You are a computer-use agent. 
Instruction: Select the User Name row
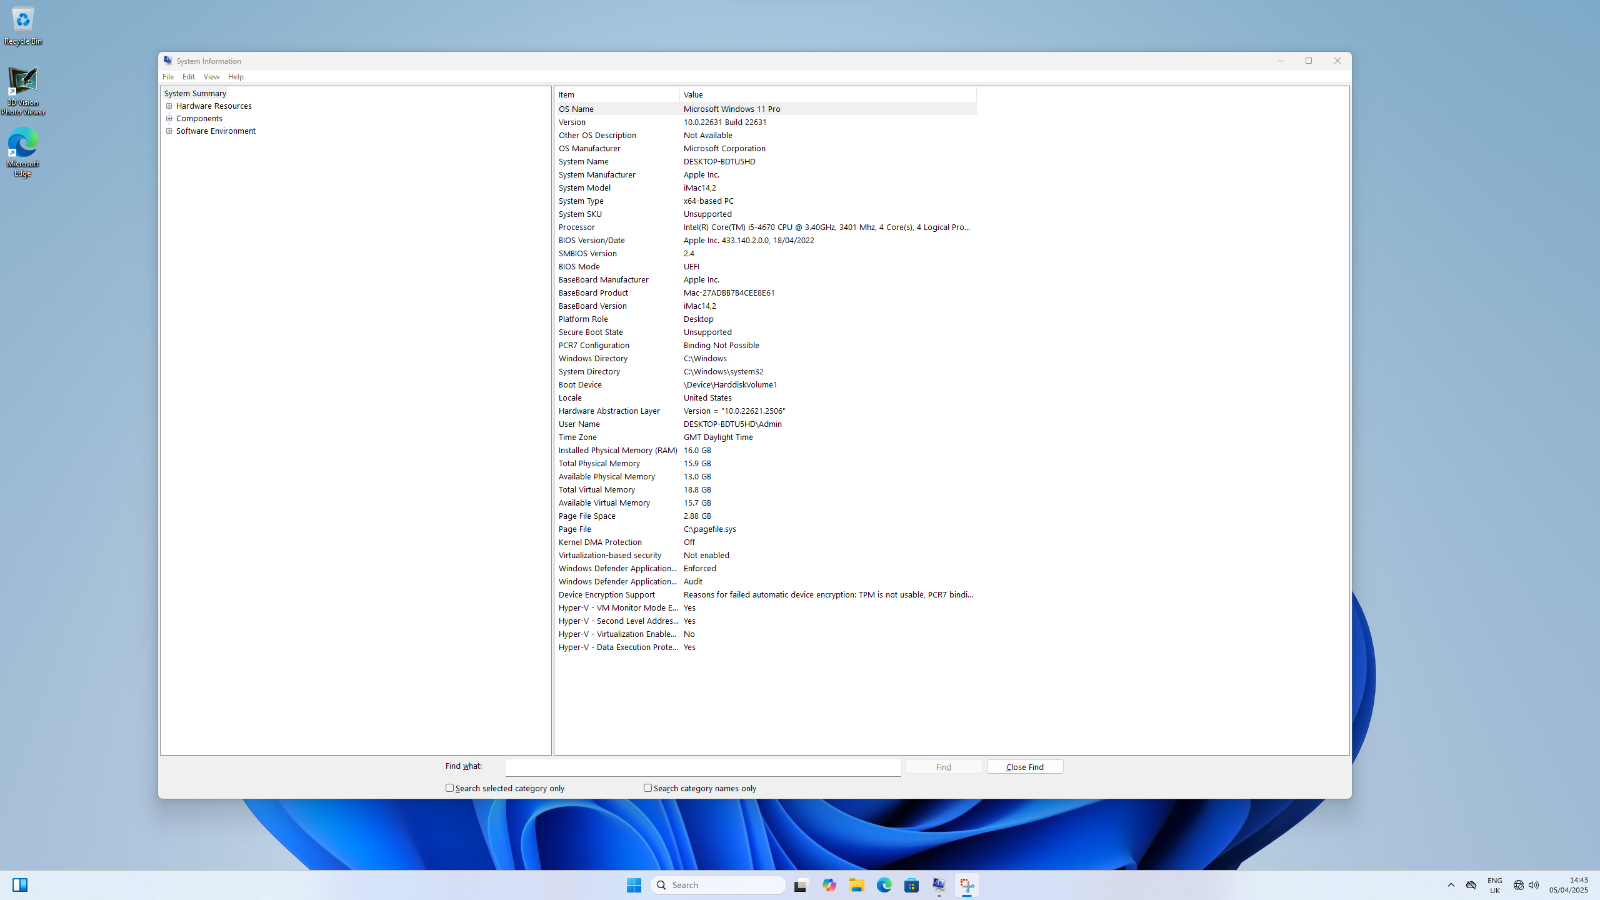(x=766, y=424)
